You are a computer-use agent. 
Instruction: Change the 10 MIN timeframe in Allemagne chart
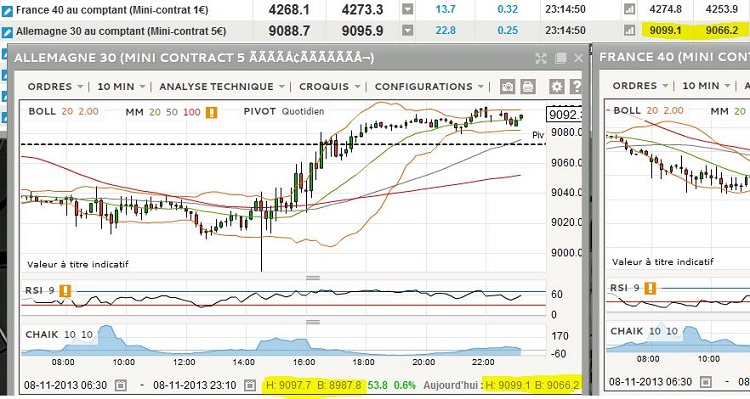pos(121,87)
